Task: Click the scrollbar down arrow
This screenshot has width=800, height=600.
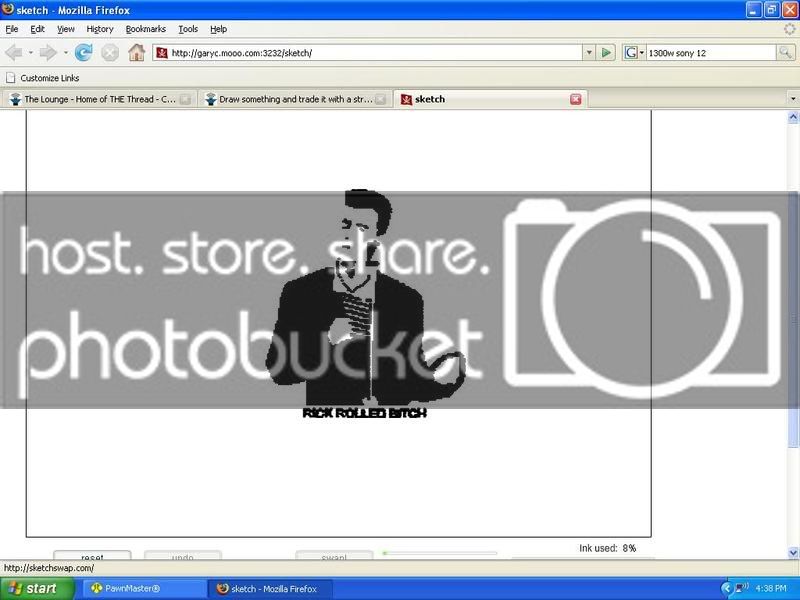Action: [x=793, y=553]
